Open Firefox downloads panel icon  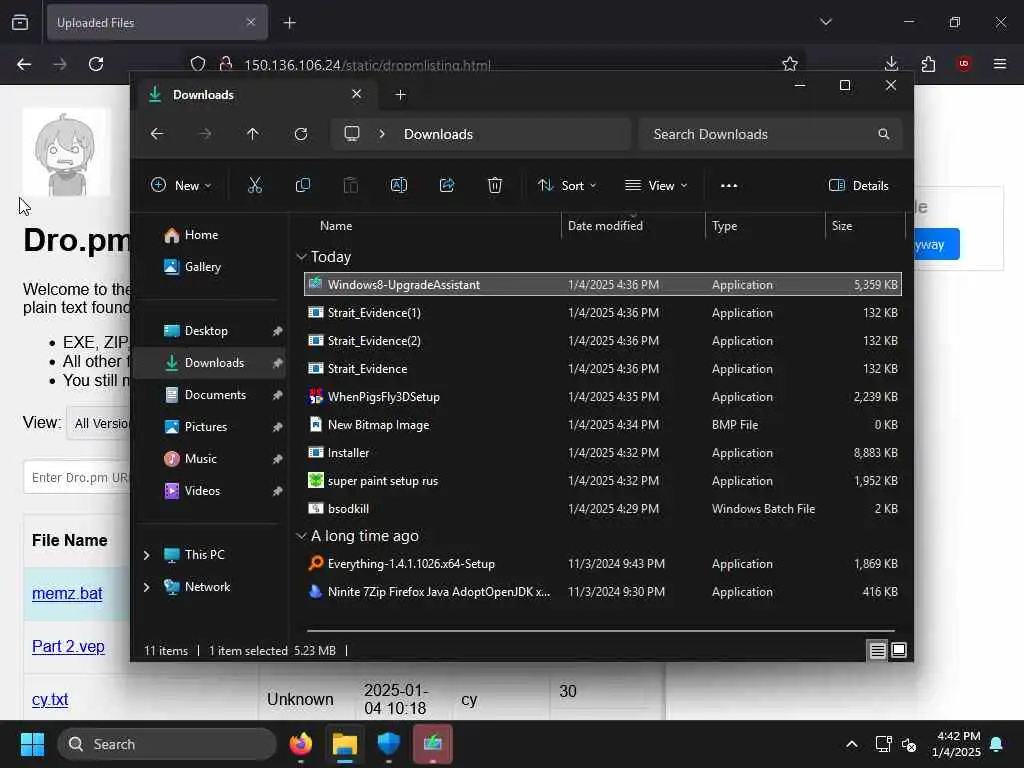891,64
